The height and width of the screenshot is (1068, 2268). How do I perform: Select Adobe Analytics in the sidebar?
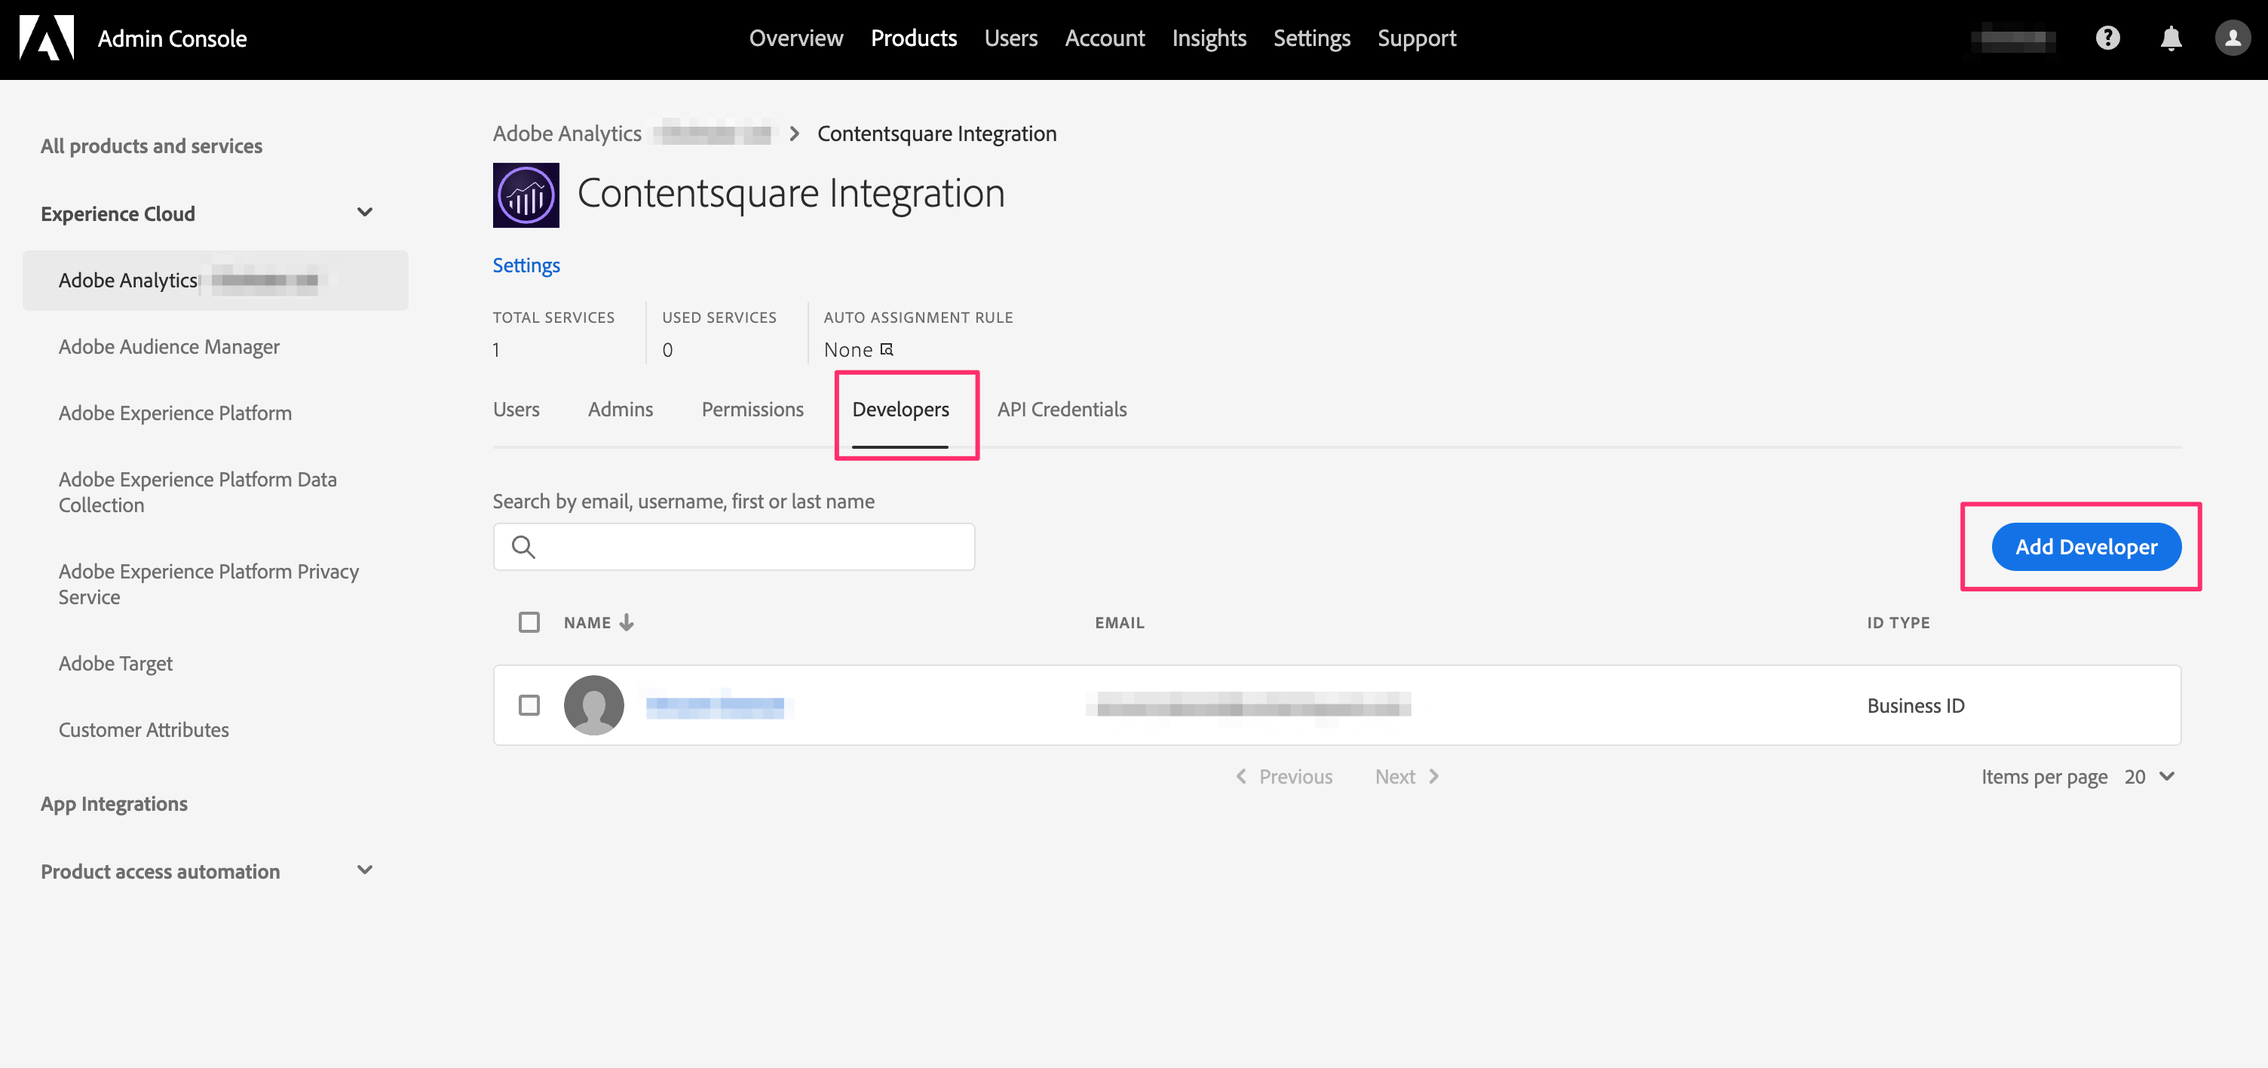click(215, 280)
